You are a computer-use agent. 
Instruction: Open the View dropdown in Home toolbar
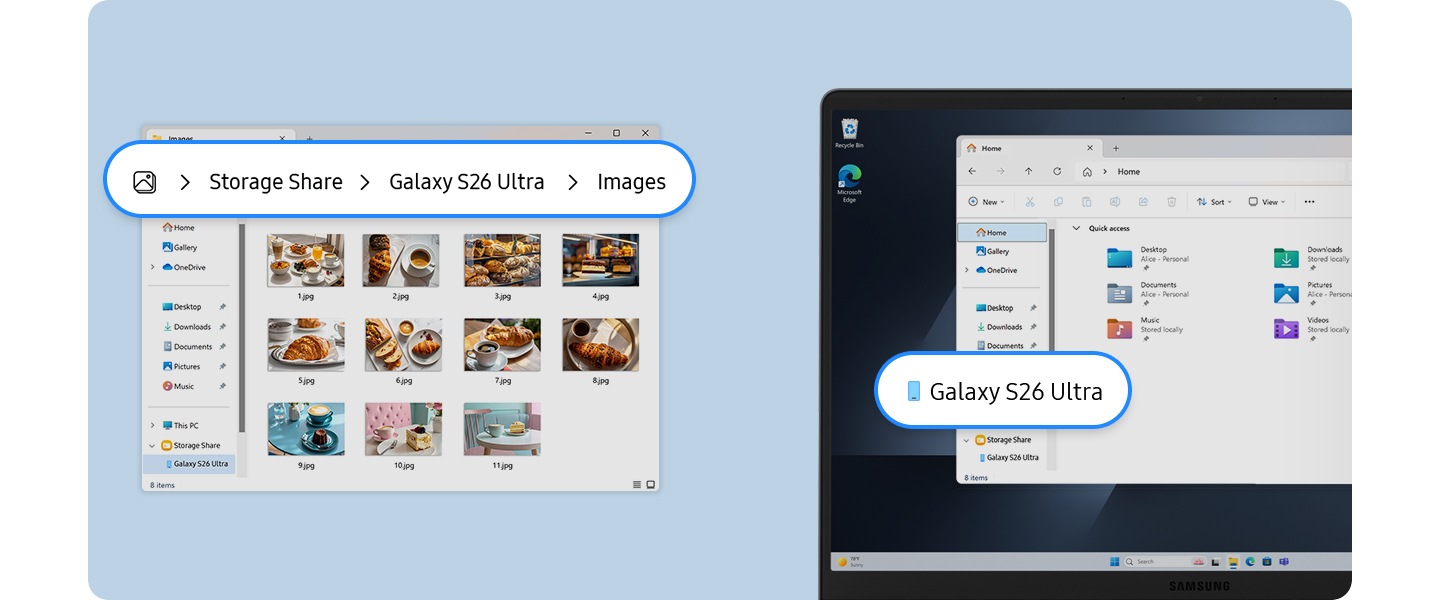pos(1268,202)
